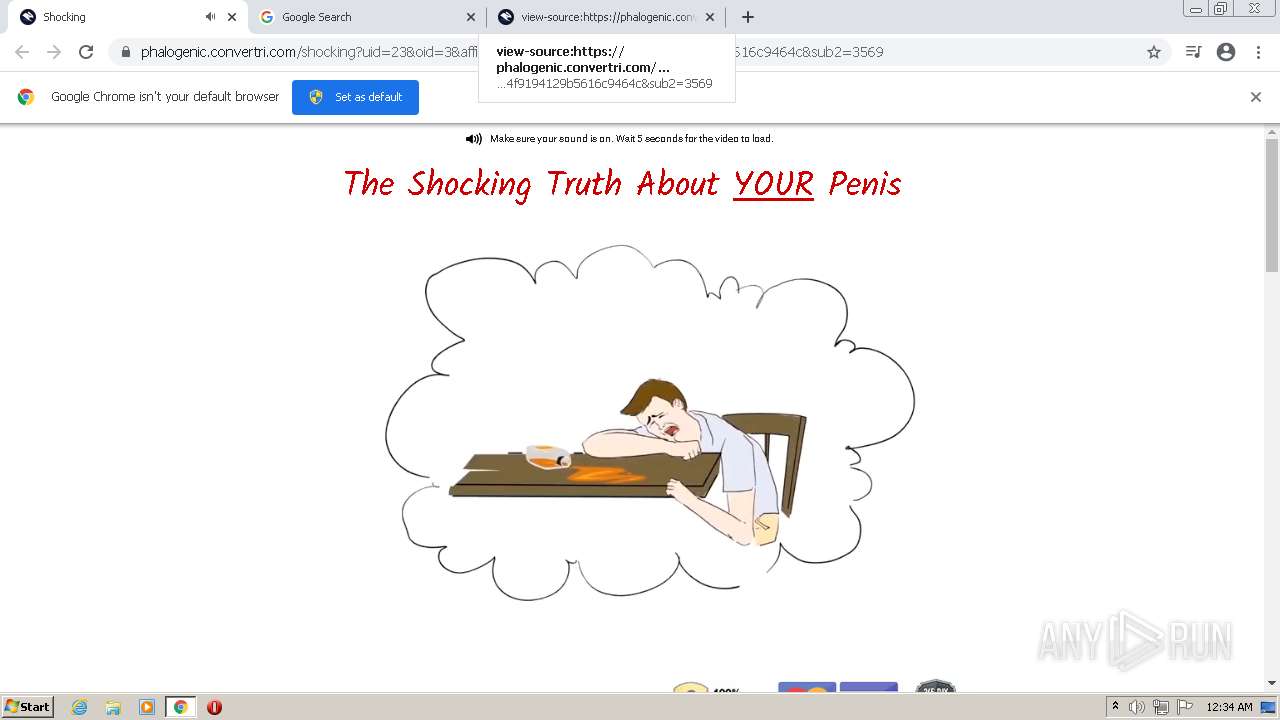Click the Shocking Truth headline
Viewport: 1280px width, 720px height.
tap(622, 183)
